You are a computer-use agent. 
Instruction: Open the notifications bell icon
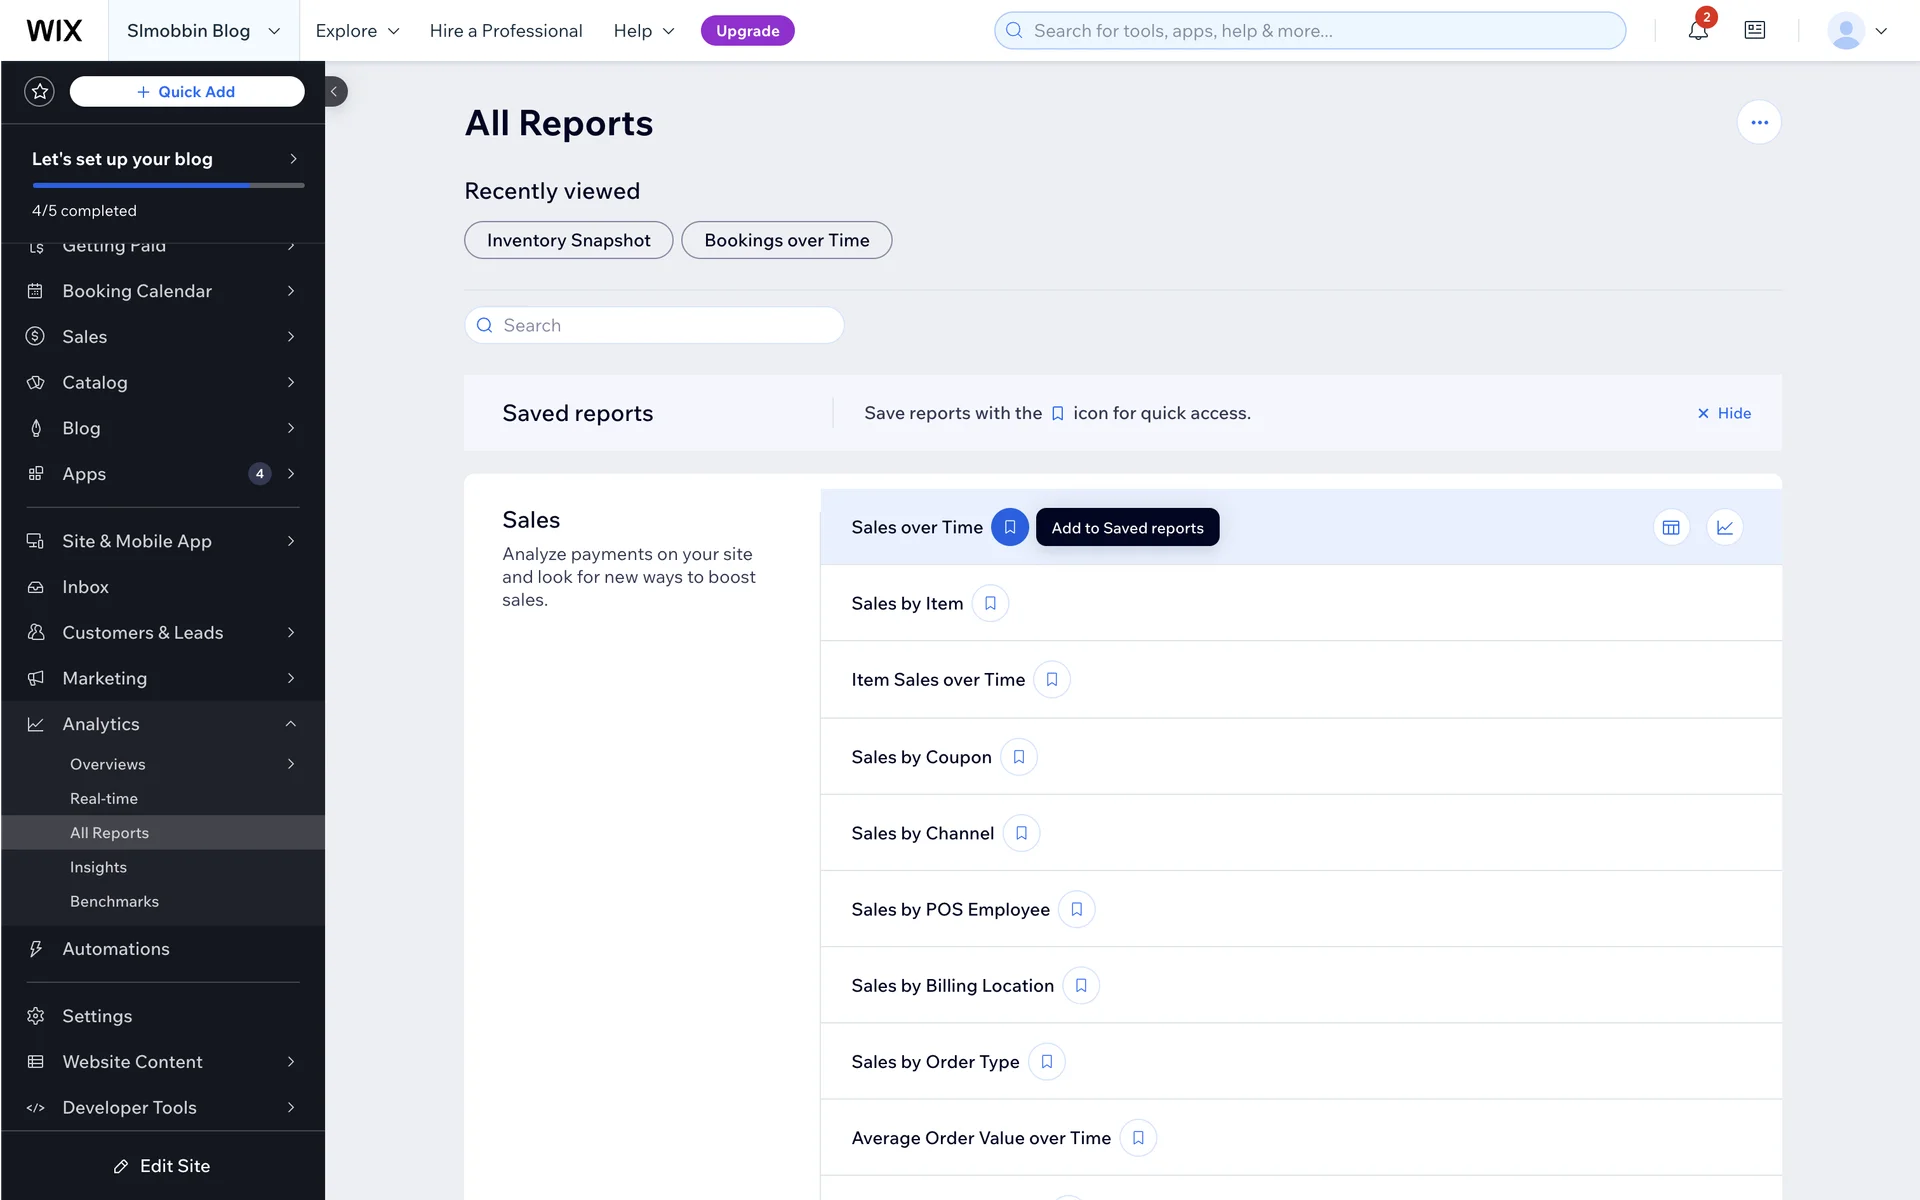(x=1697, y=31)
